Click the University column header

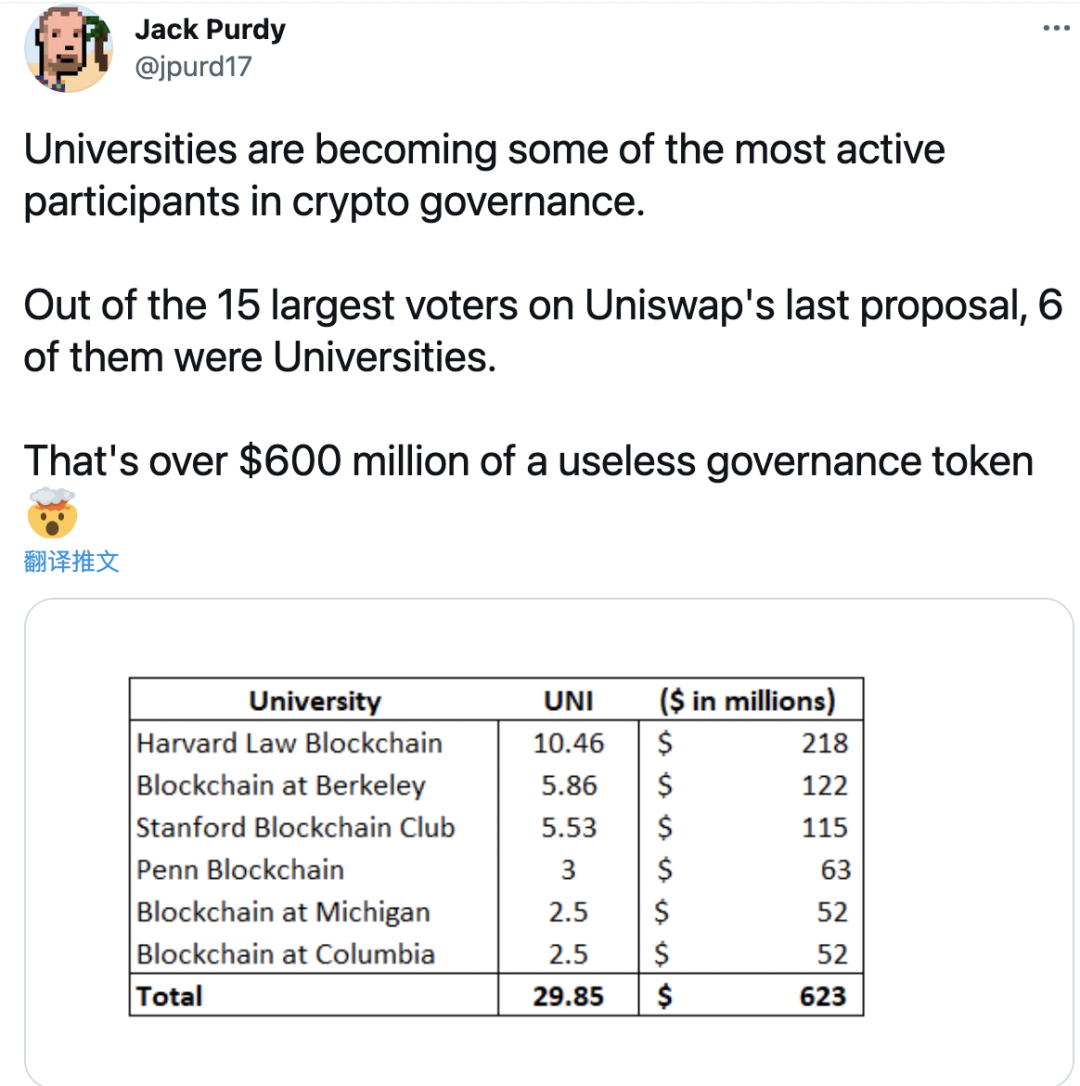point(315,701)
